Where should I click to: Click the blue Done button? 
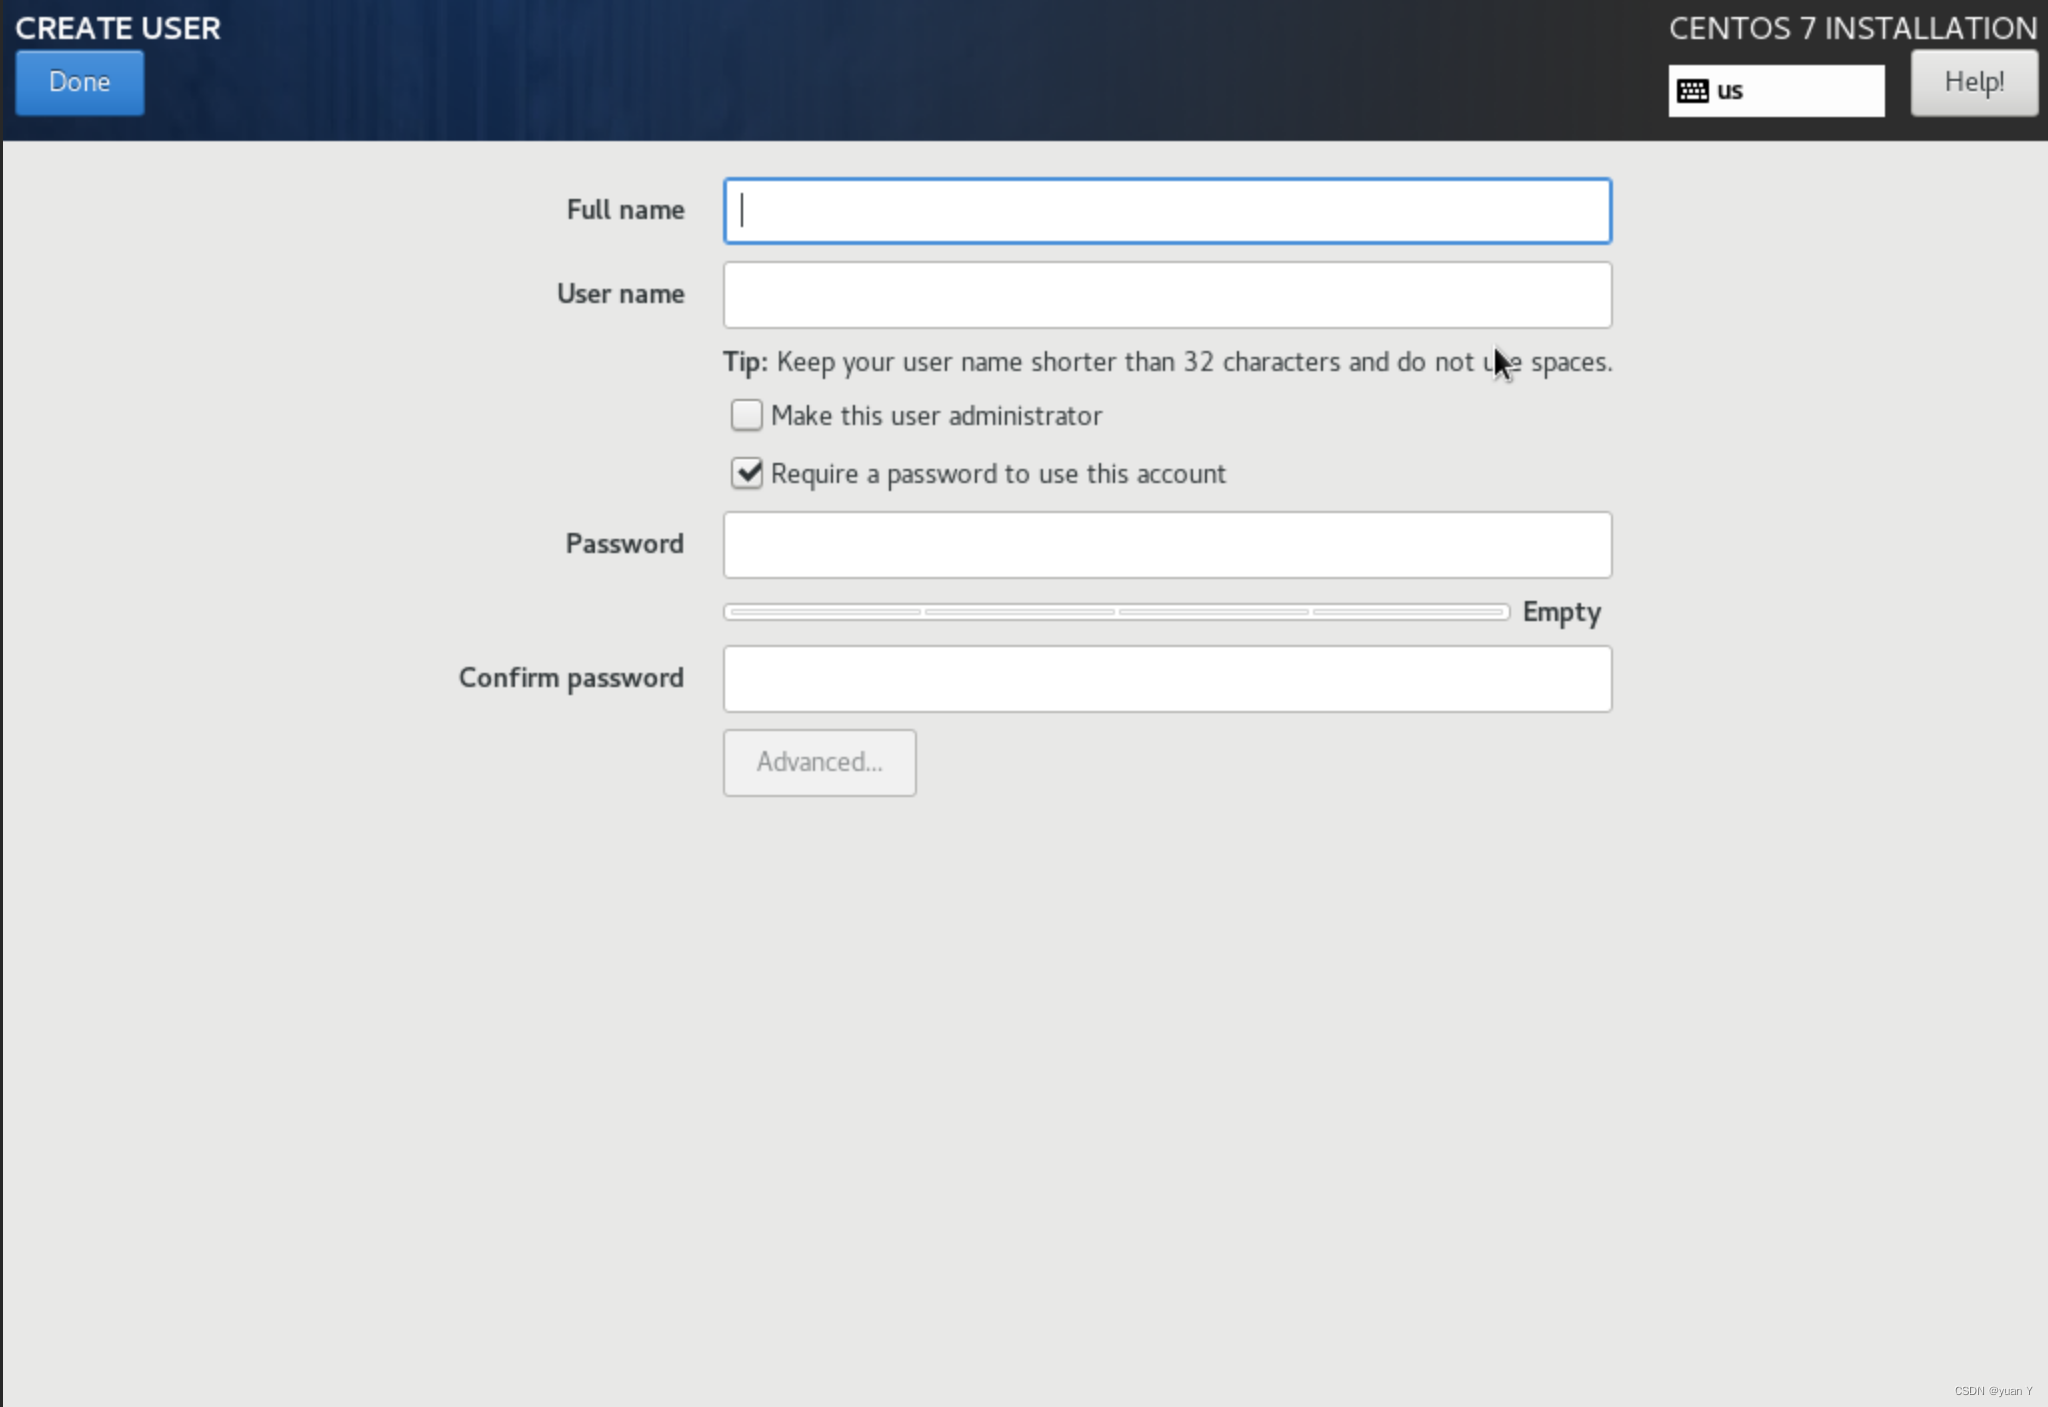click(80, 83)
